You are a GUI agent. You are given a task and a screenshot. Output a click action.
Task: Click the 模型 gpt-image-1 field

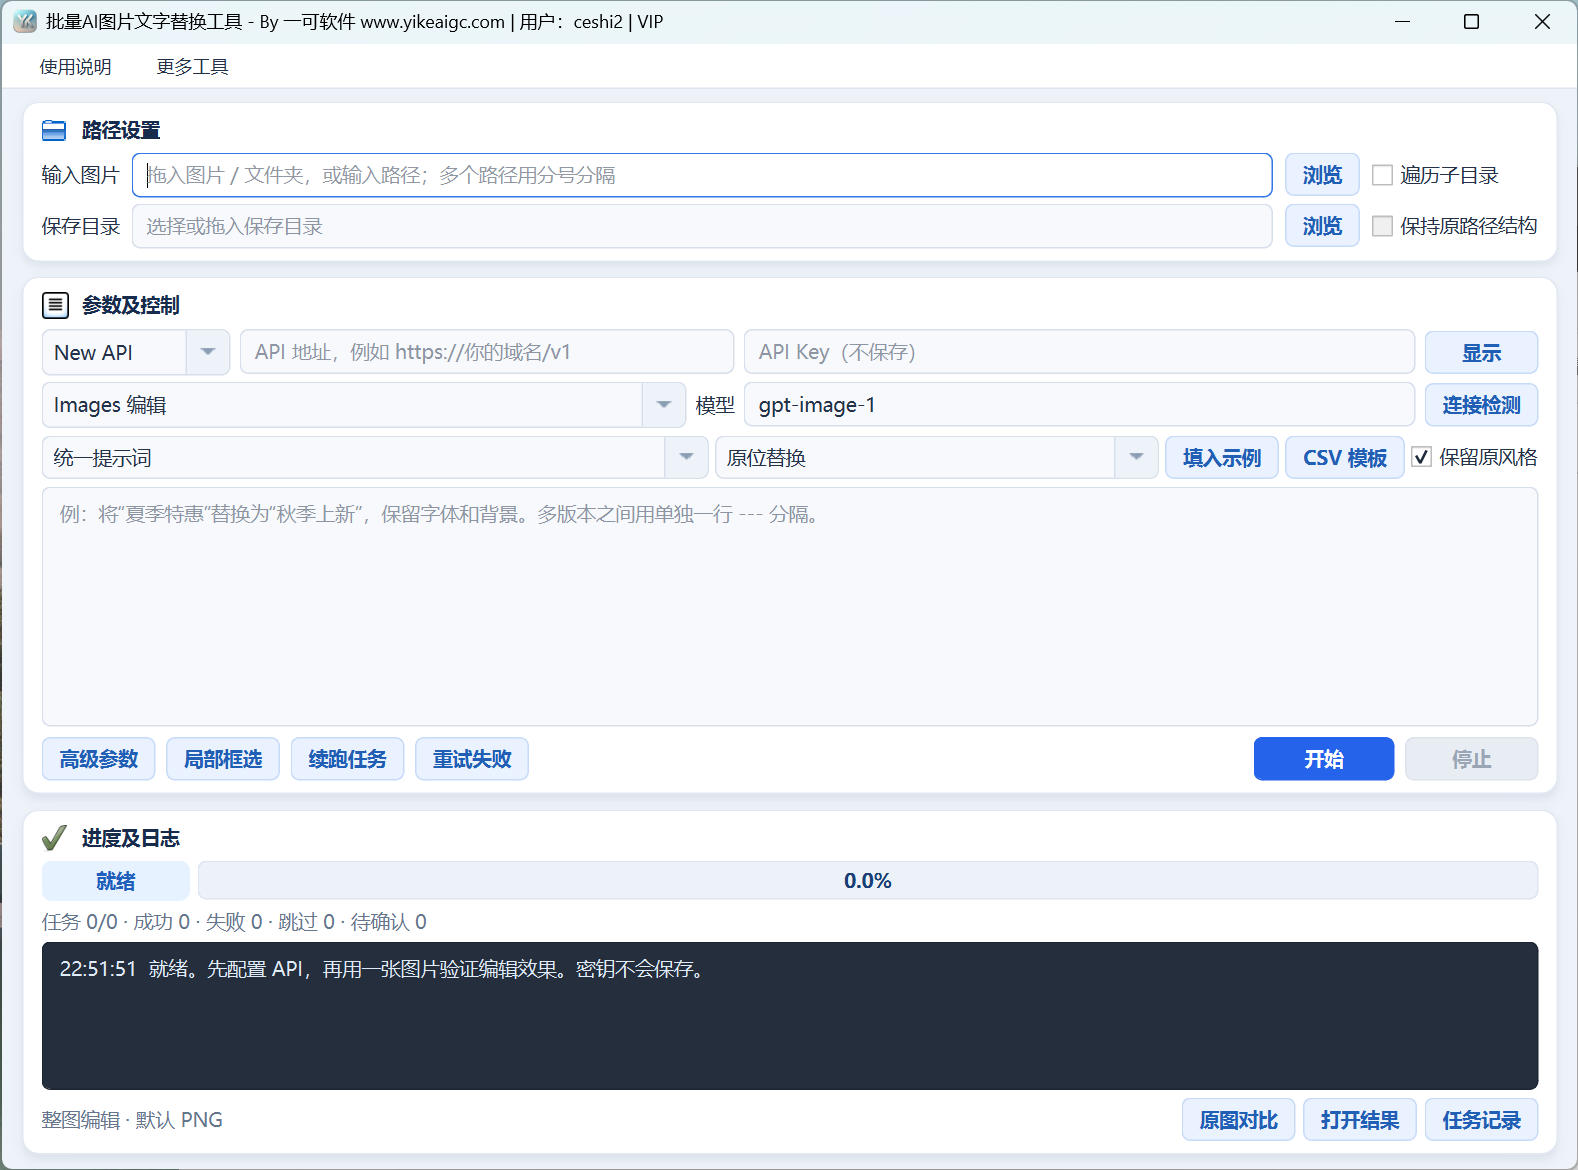[1079, 405]
